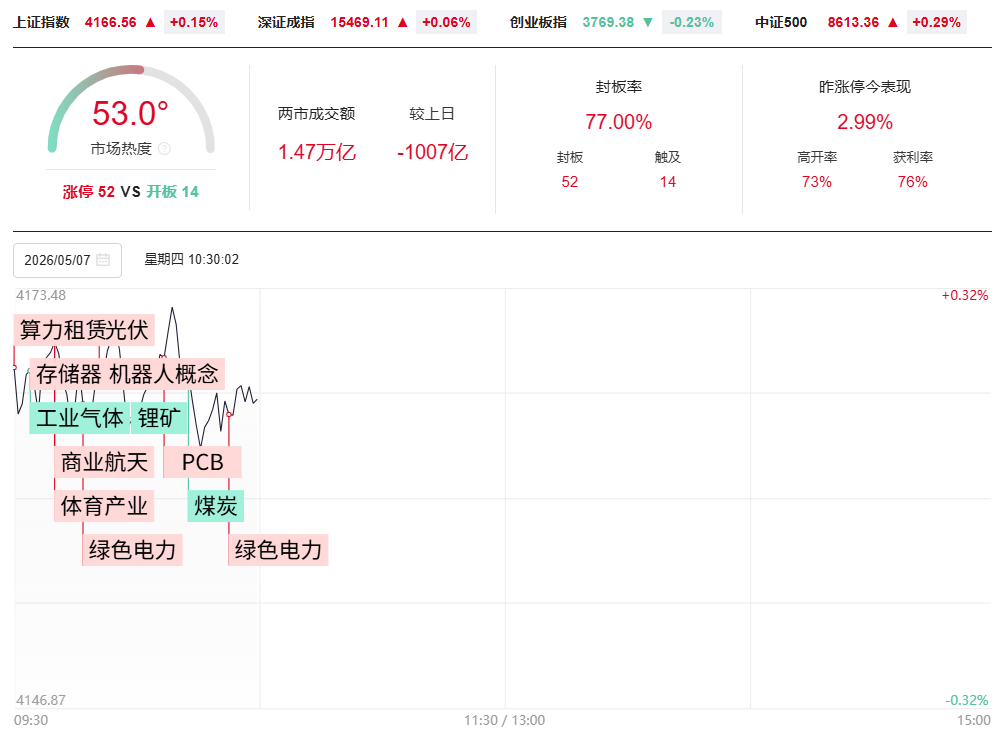Click the 封板 count 52
The image size is (1007, 735).
[x=570, y=182]
